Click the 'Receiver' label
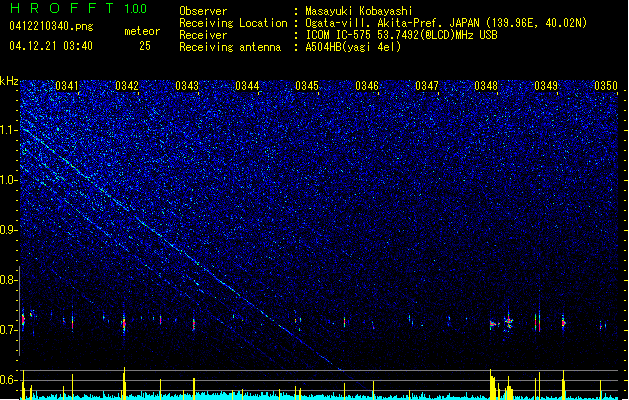The height and width of the screenshot is (400, 629). (203, 35)
